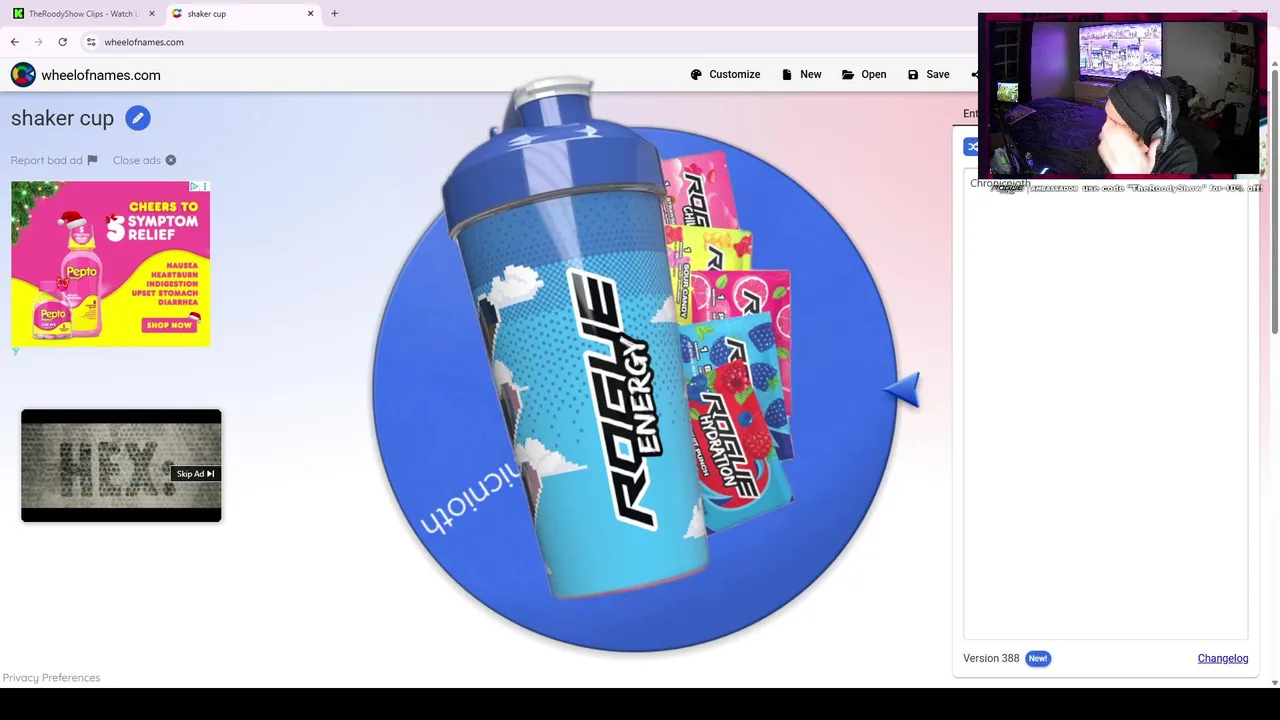Spin the blue wheel
Screen dimensions: 1280x720
[x=635, y=390]
